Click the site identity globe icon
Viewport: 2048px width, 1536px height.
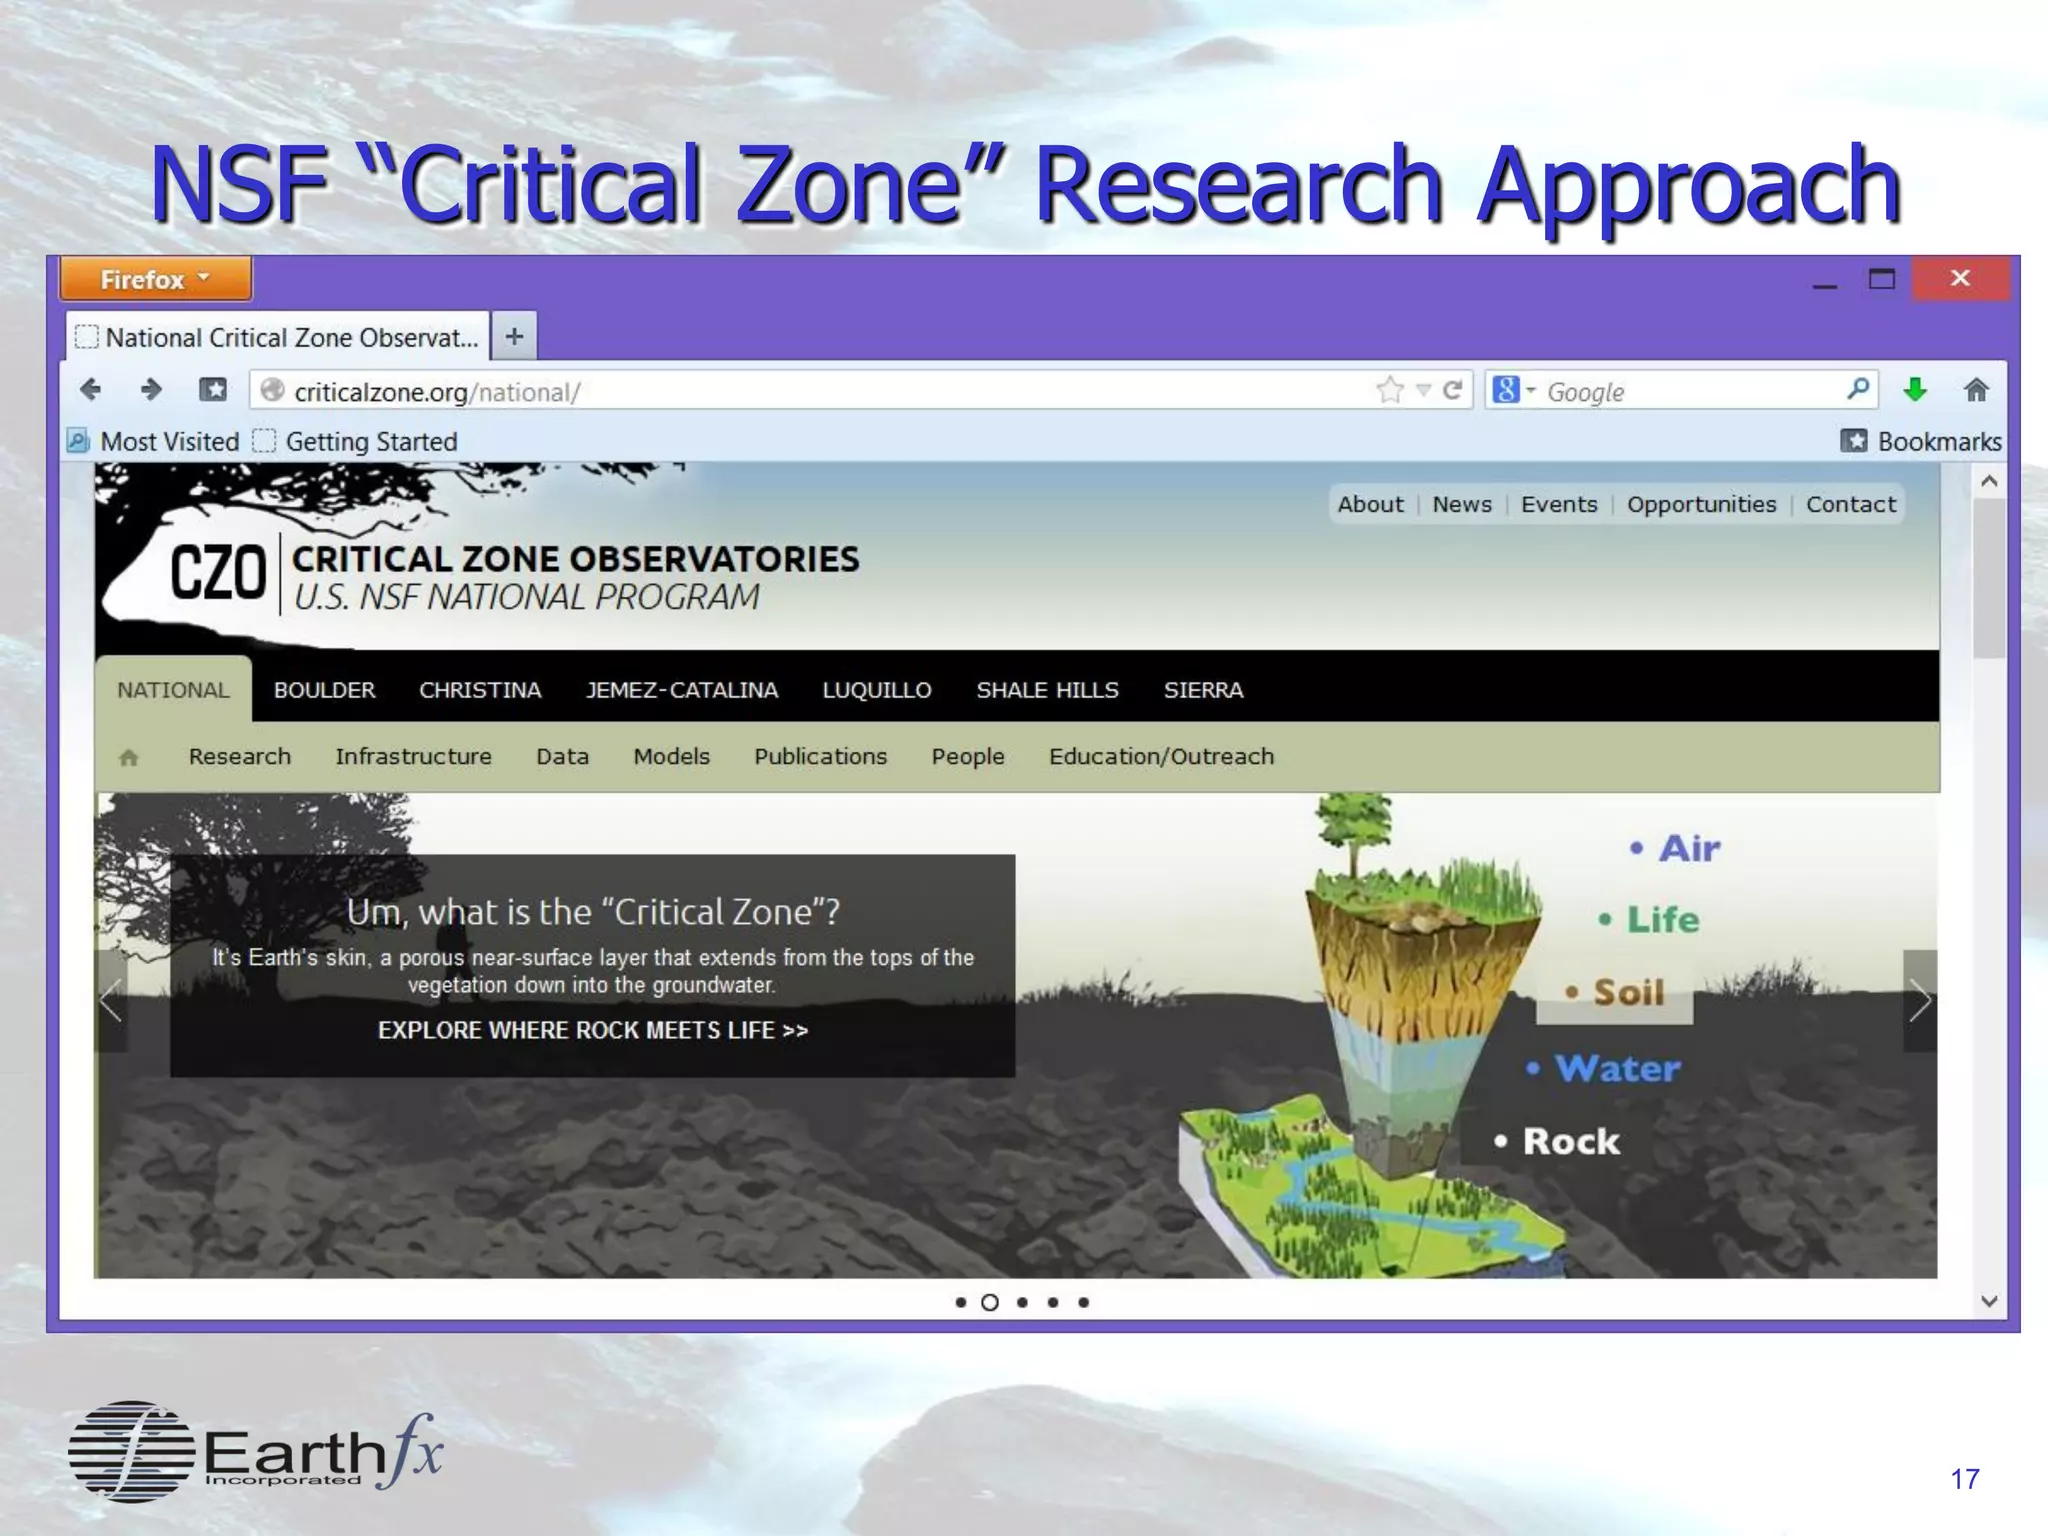click(272, 390)
